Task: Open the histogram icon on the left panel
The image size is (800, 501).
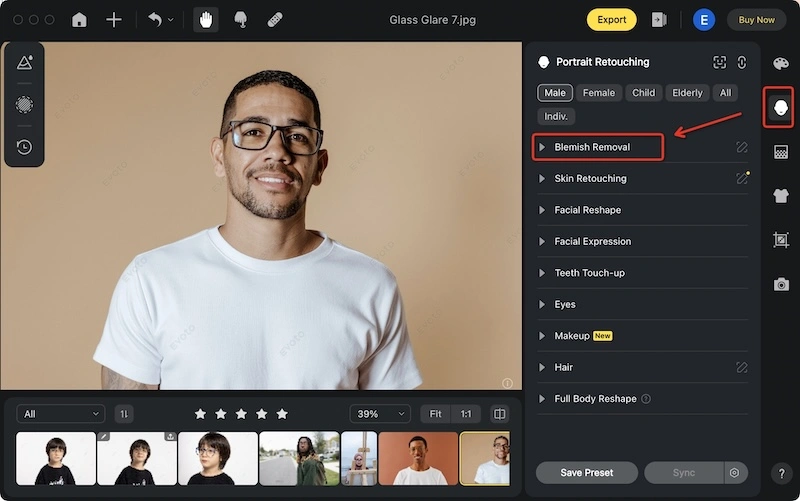Action: [24, 62]
